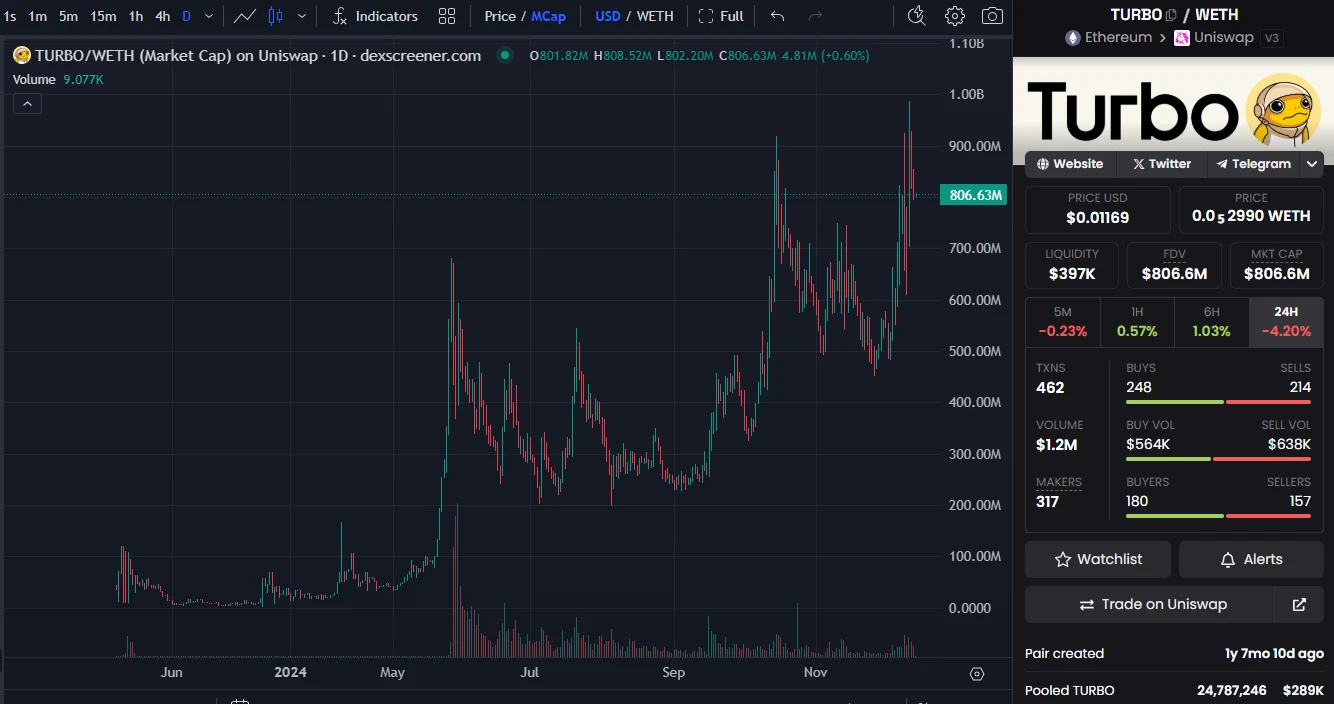Toggle Full screen chart mode
This screenshot has width=1334, height=704.
pos(721,16)
